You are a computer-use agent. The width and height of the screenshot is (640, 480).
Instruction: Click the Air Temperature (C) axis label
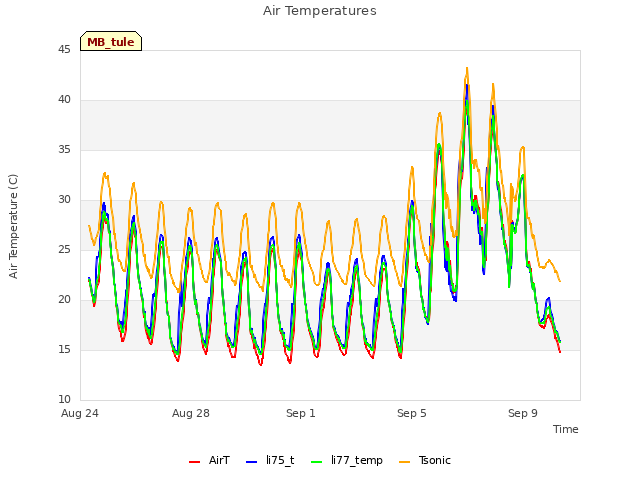[13, 226]
